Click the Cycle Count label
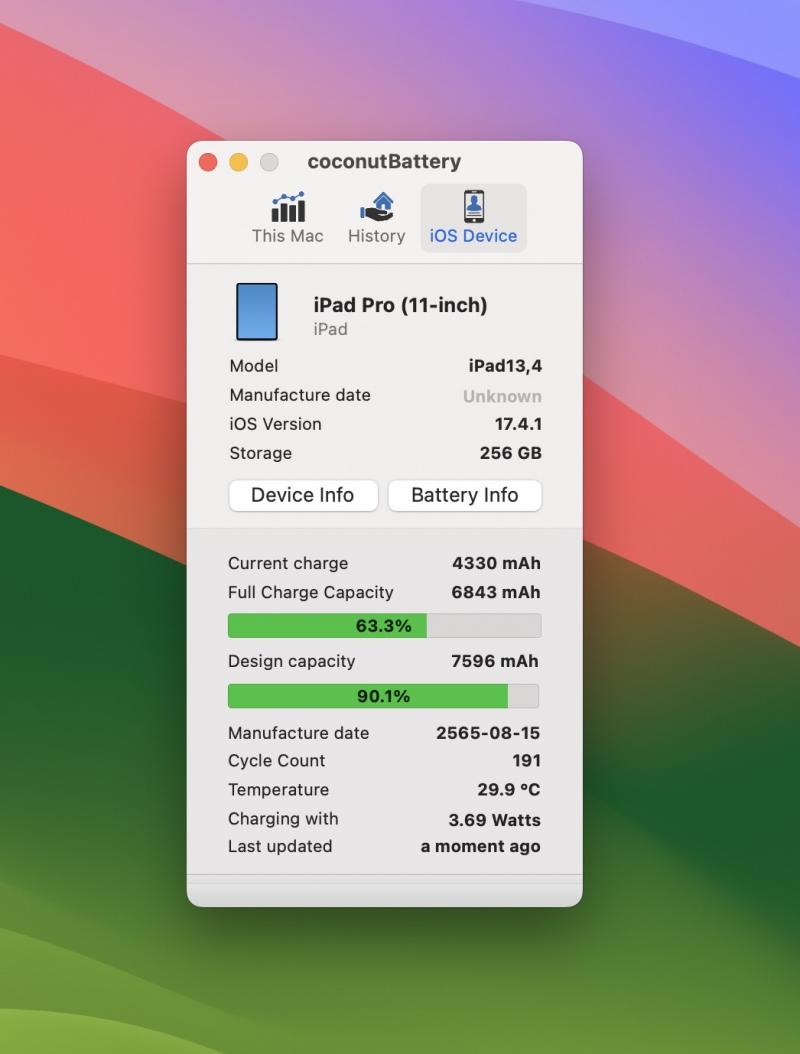Screen dimensions: 800x1054 (x=276, y=760)
